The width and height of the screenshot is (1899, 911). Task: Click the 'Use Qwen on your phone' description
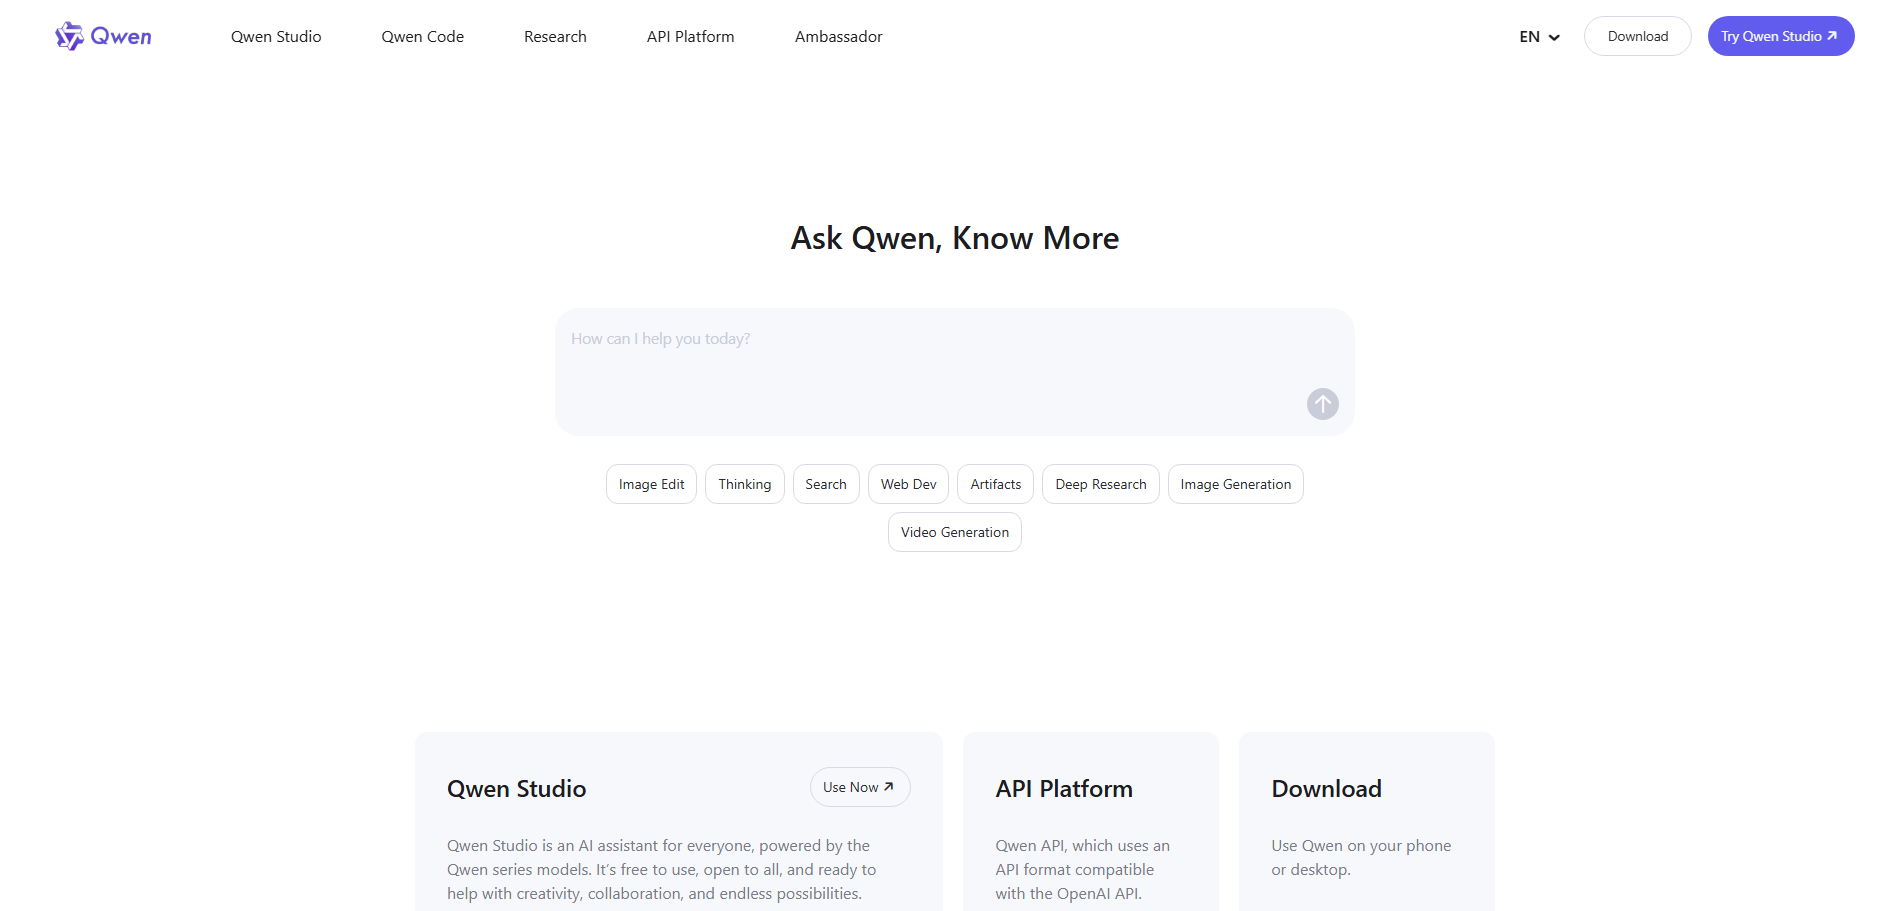pyautogui.click(x=1361, y=858)
